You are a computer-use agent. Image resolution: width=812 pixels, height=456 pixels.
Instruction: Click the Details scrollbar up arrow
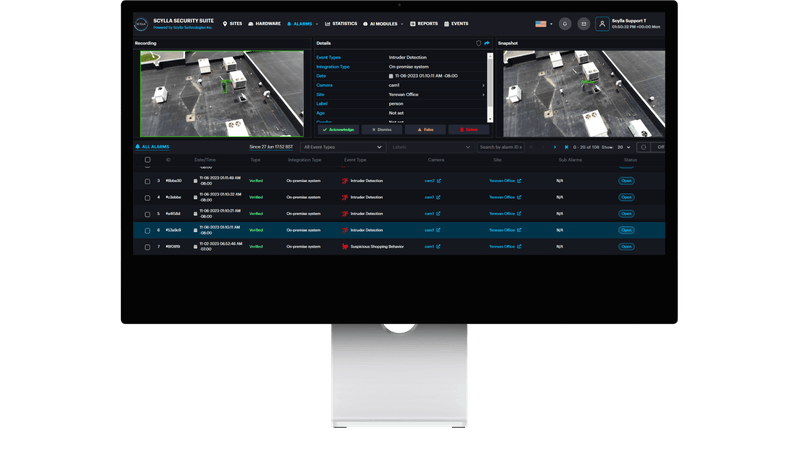tap(490, 55)
